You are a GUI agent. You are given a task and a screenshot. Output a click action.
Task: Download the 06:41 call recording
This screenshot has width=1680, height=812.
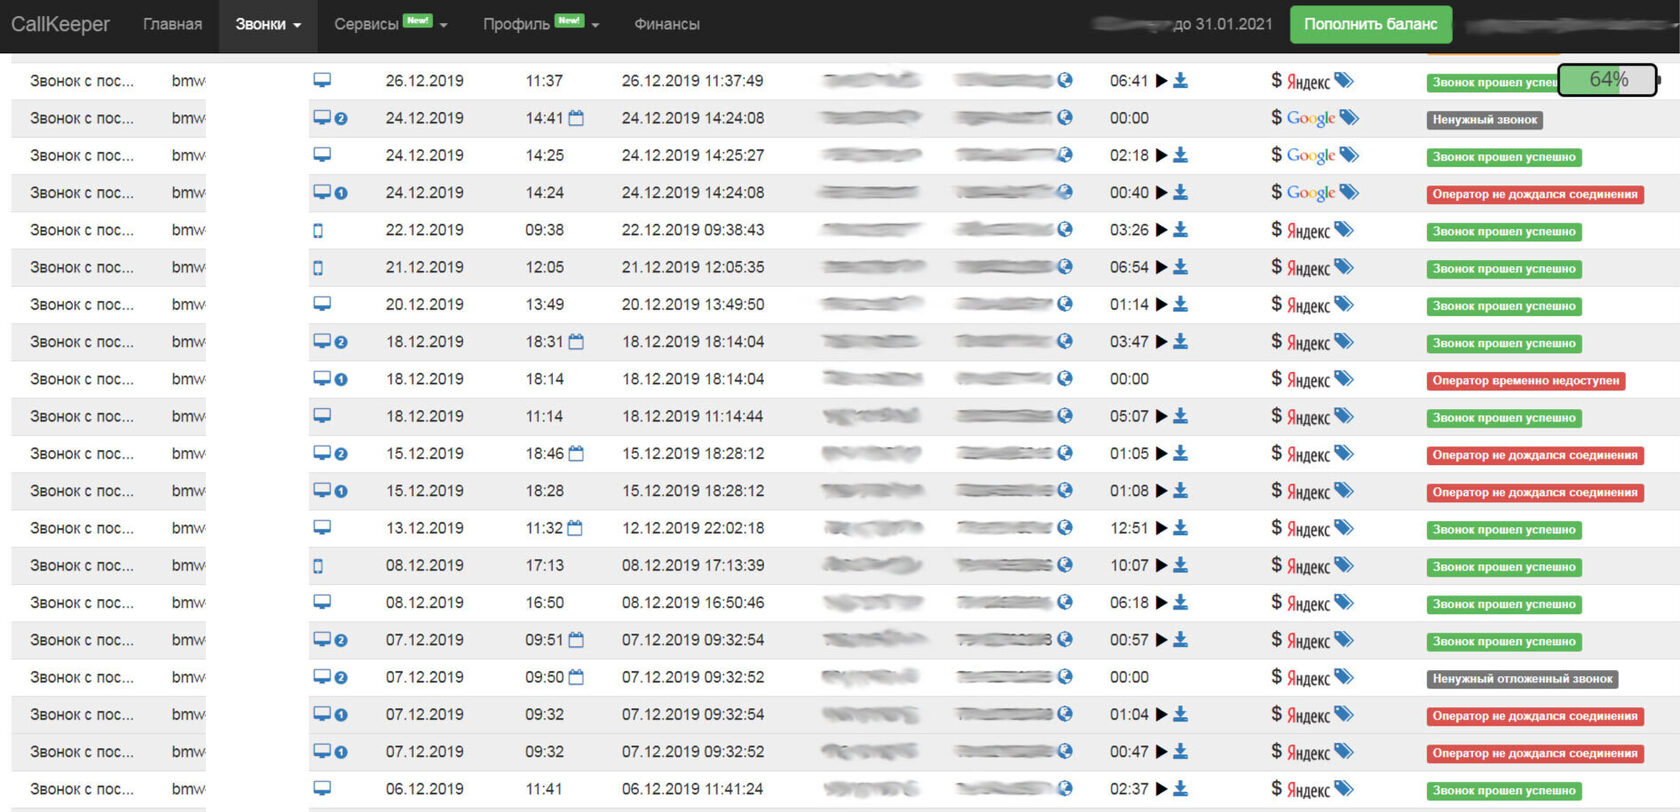[1180, 81]
